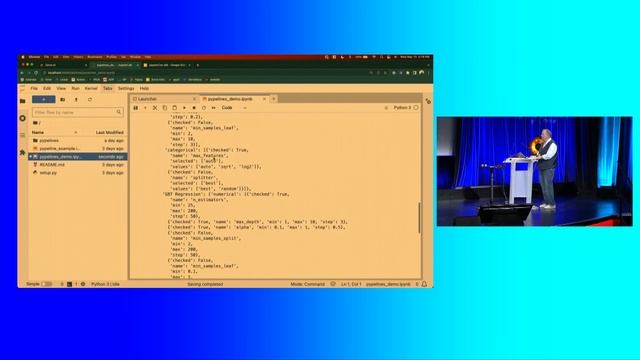Restart the kernel
Viewport: 640px width, 360px height.
(x=204, y=108)
